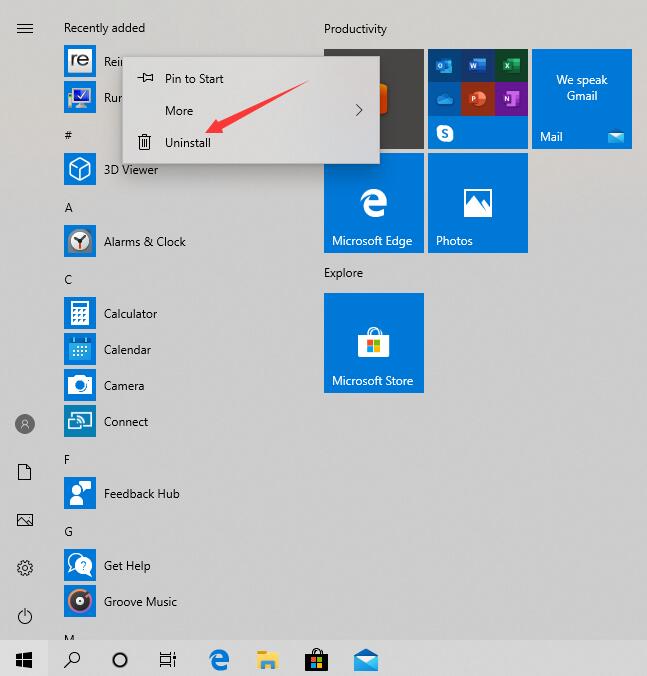Click the 'Feedback Hub' app label
The image size is (647, 676).
coord(142,494)
